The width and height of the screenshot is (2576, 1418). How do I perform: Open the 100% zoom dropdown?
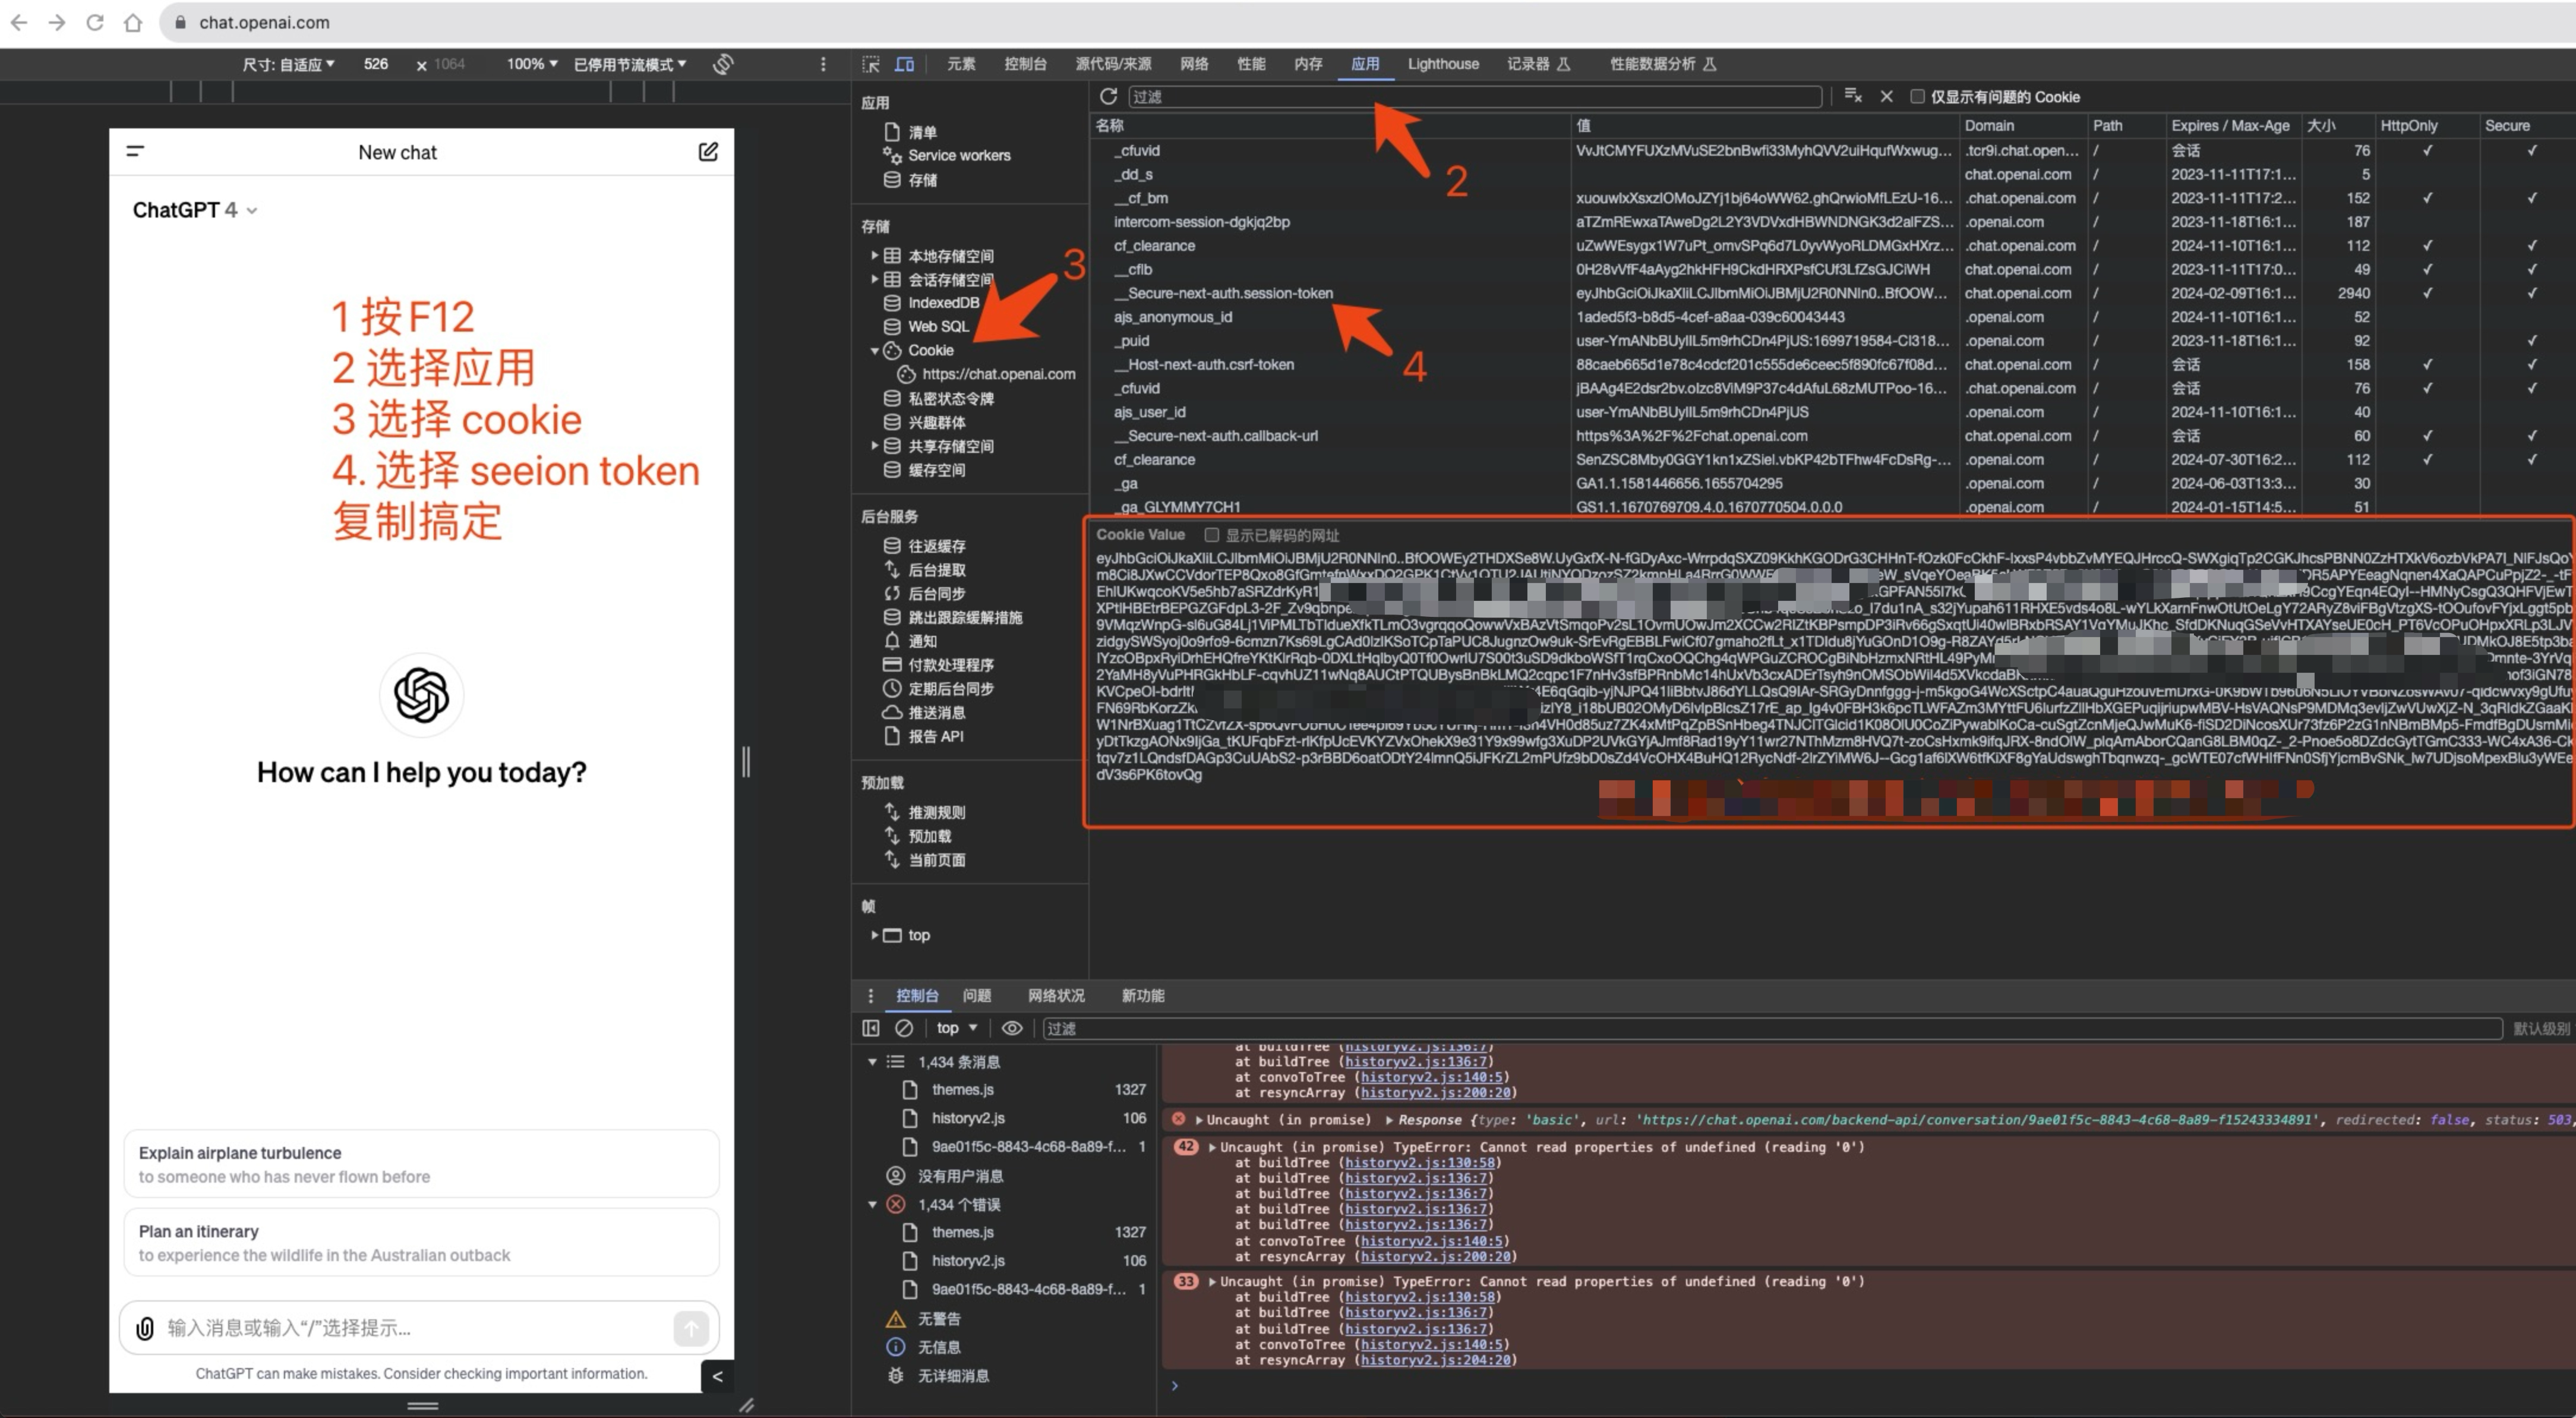click(532, 64)
